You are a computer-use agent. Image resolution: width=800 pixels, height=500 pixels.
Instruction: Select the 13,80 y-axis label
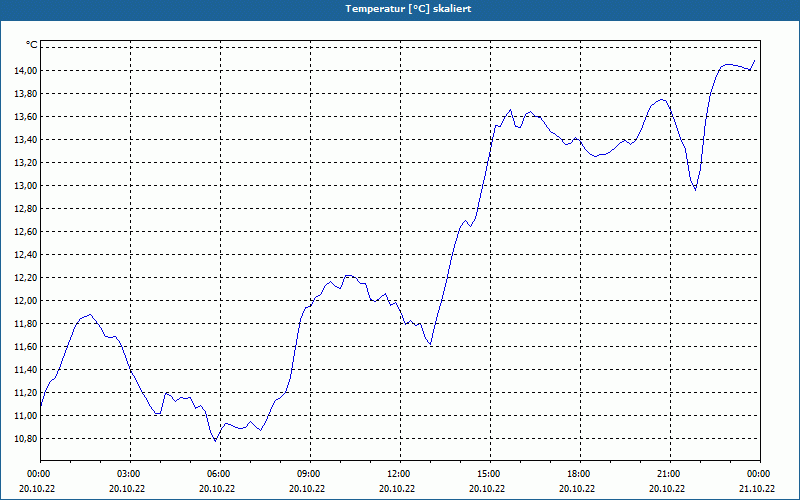tap(24, 94)
